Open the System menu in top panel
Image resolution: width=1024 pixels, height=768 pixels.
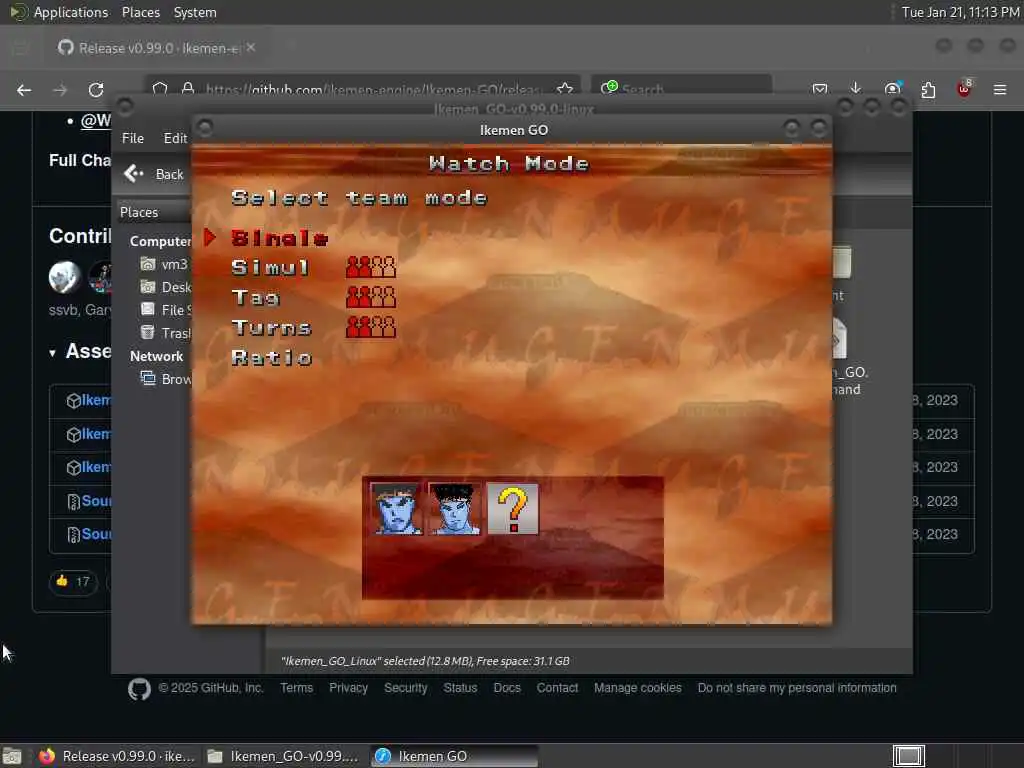[x=195, y=12]
